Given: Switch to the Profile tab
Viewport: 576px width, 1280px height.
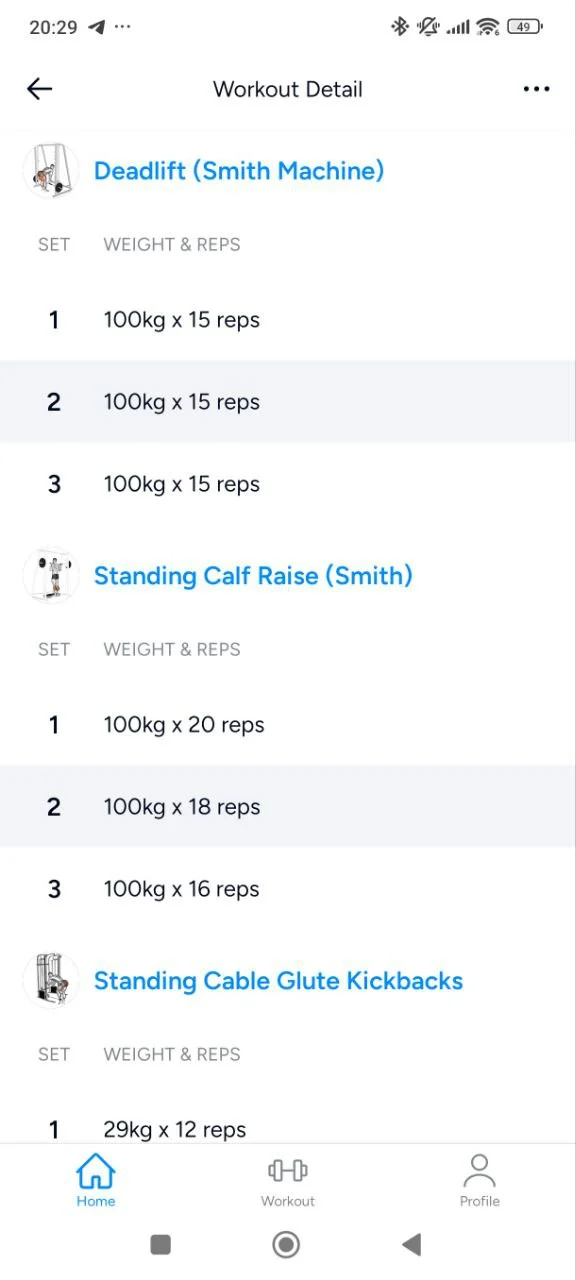Looking at the screenshot, I should (480, 1180).
